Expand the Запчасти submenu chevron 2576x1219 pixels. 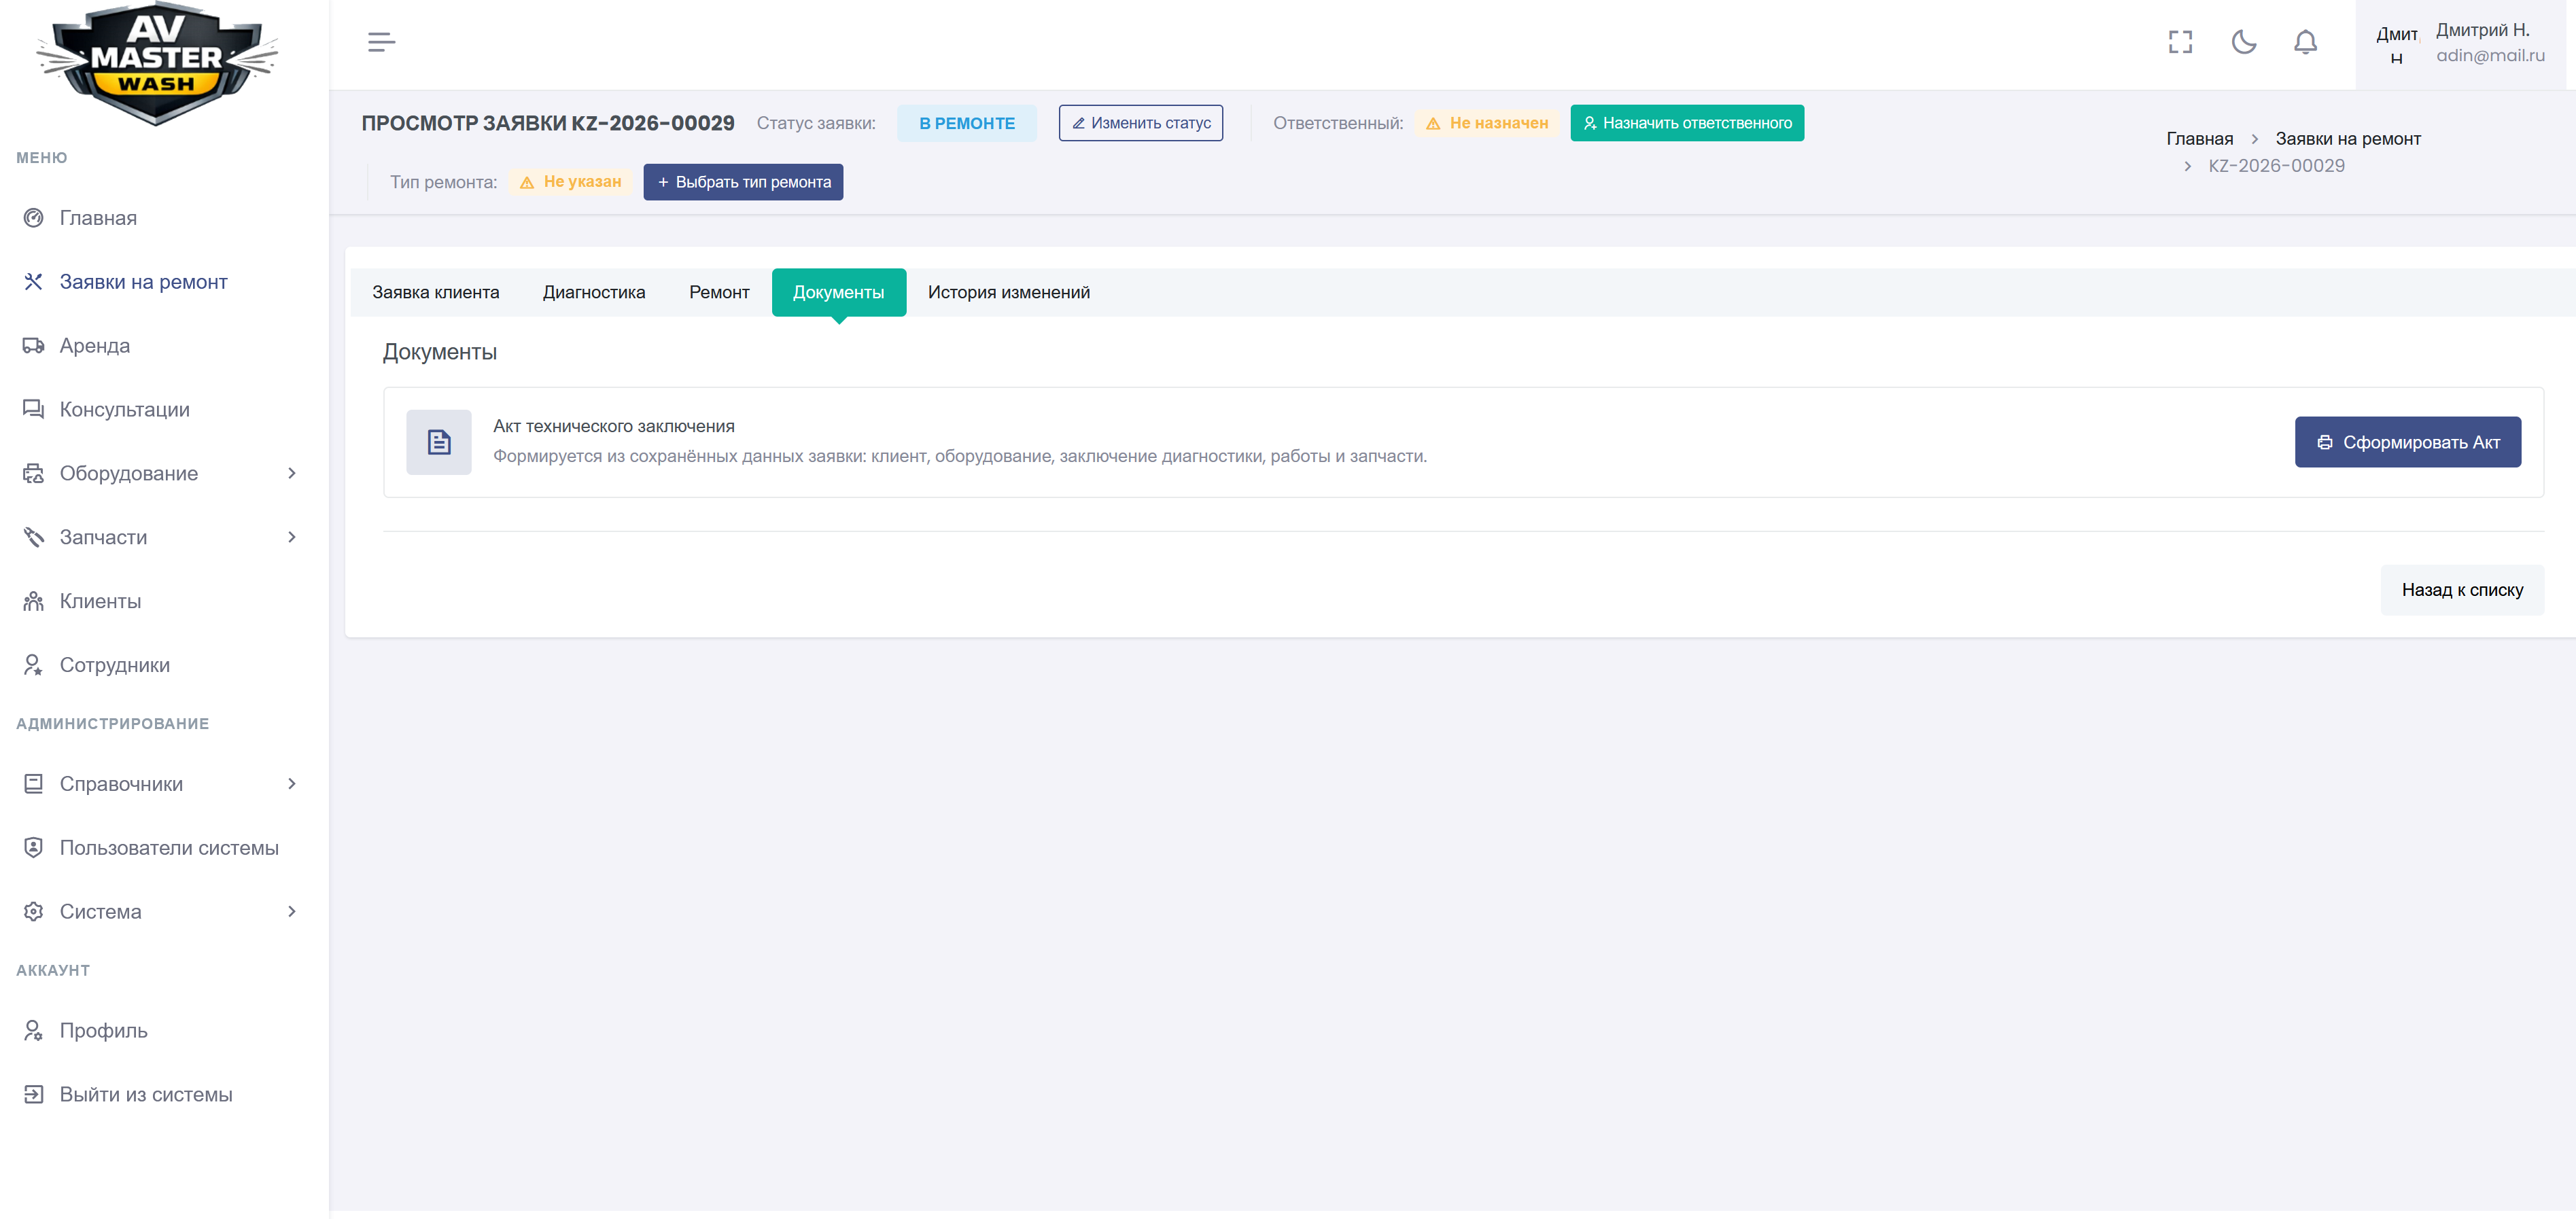292,538
